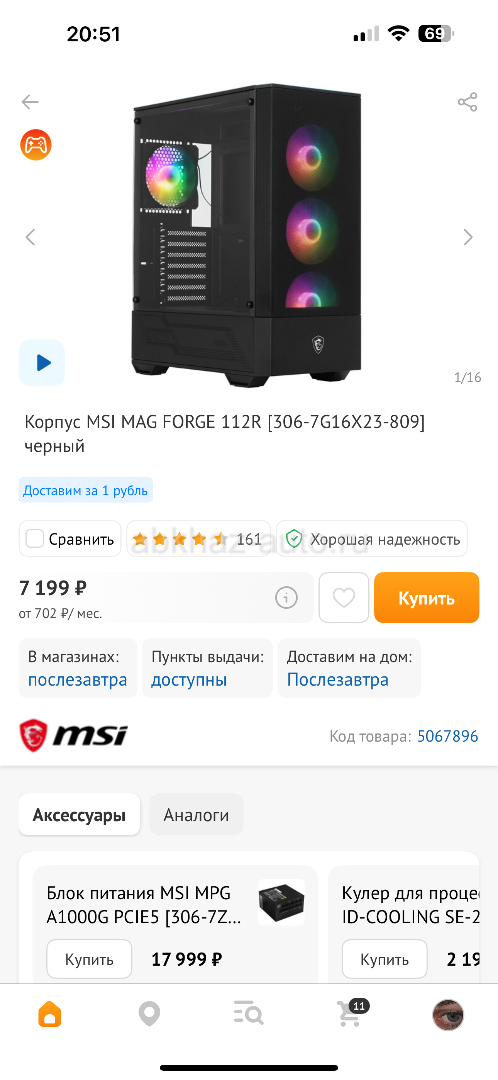Open the store locations pin icon

[149, 1014]
